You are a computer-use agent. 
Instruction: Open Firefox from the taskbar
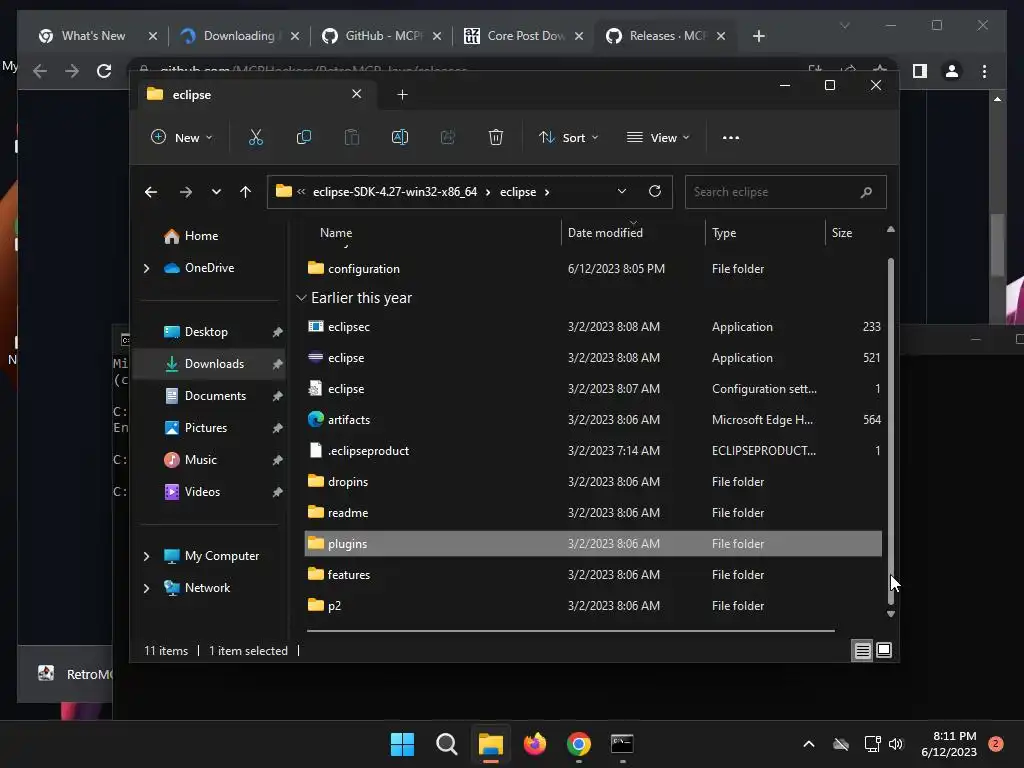535,744
